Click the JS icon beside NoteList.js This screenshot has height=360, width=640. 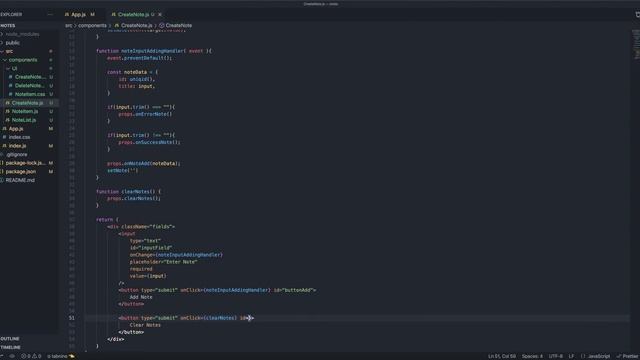pos(7,120)
